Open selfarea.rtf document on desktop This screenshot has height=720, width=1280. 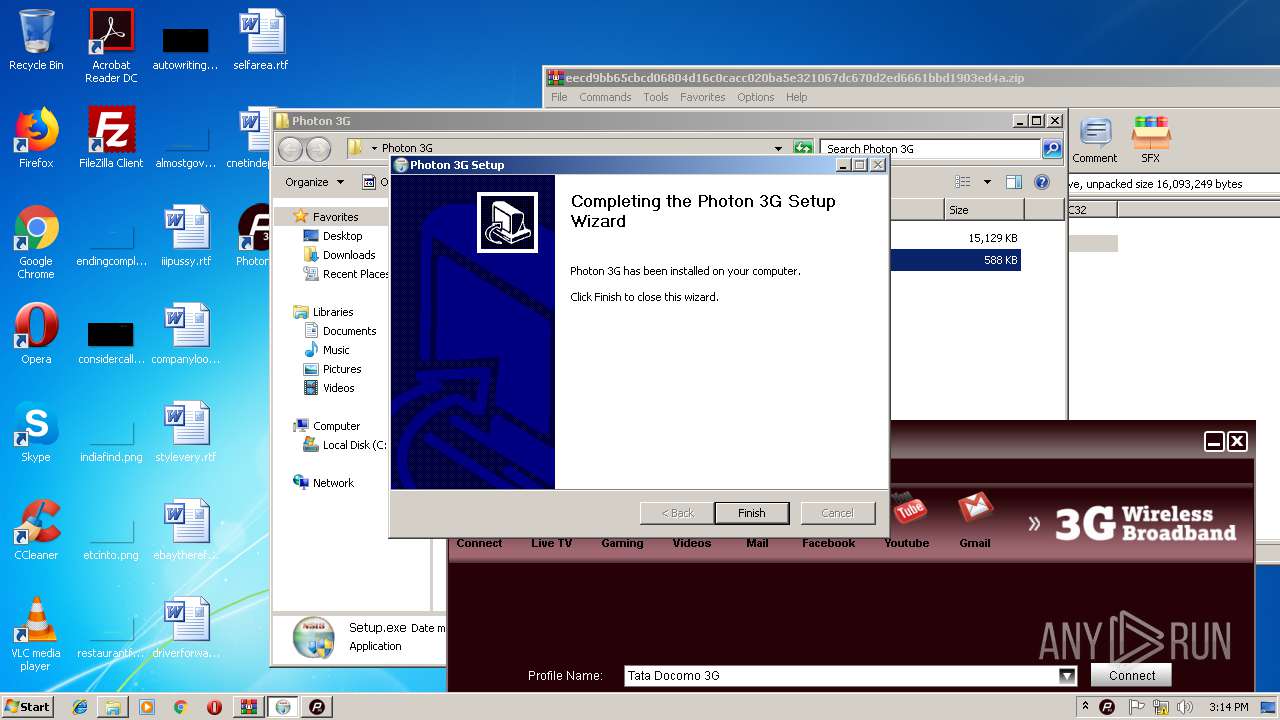[x=261, y=40]
